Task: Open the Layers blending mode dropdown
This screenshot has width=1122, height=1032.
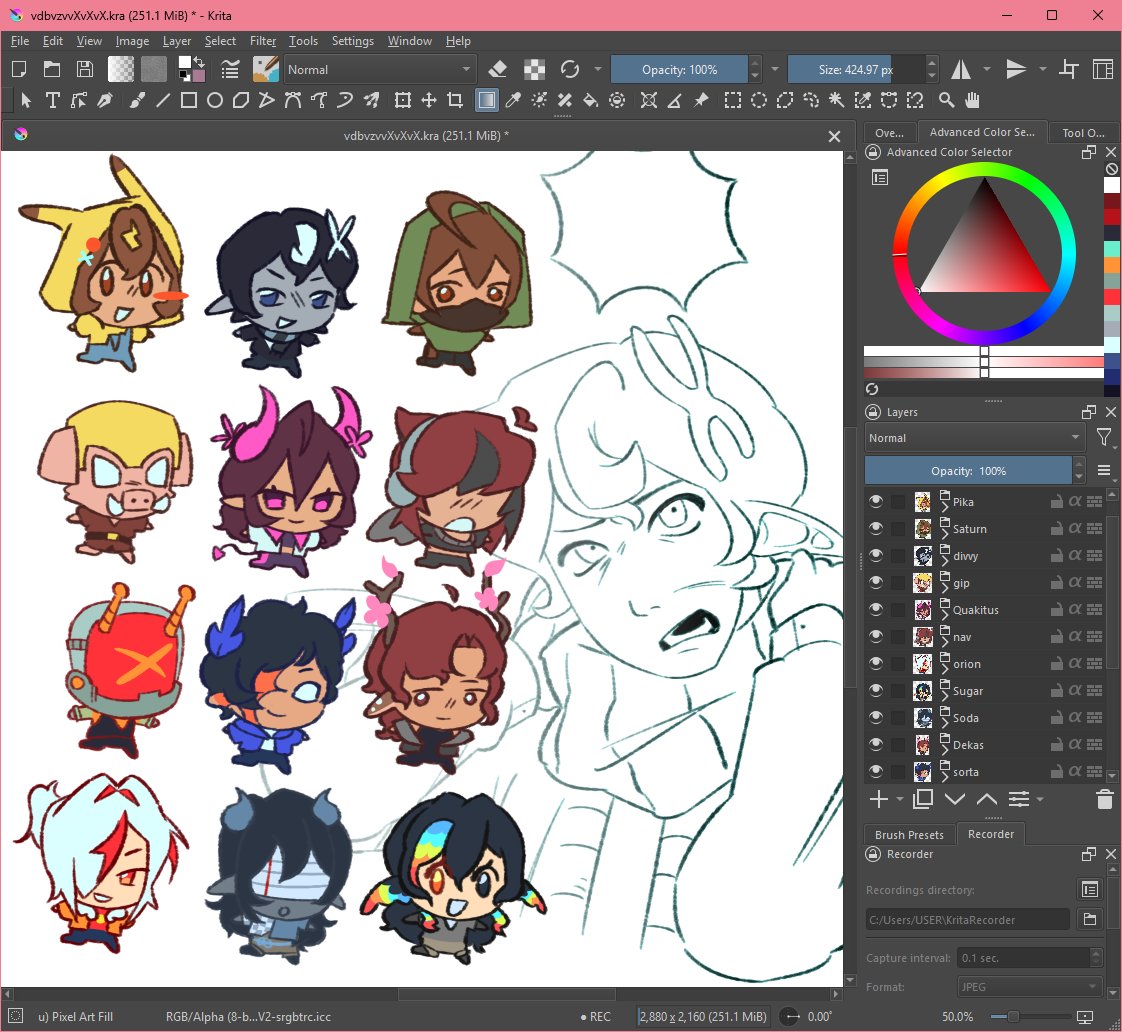Action: point(975,438)
